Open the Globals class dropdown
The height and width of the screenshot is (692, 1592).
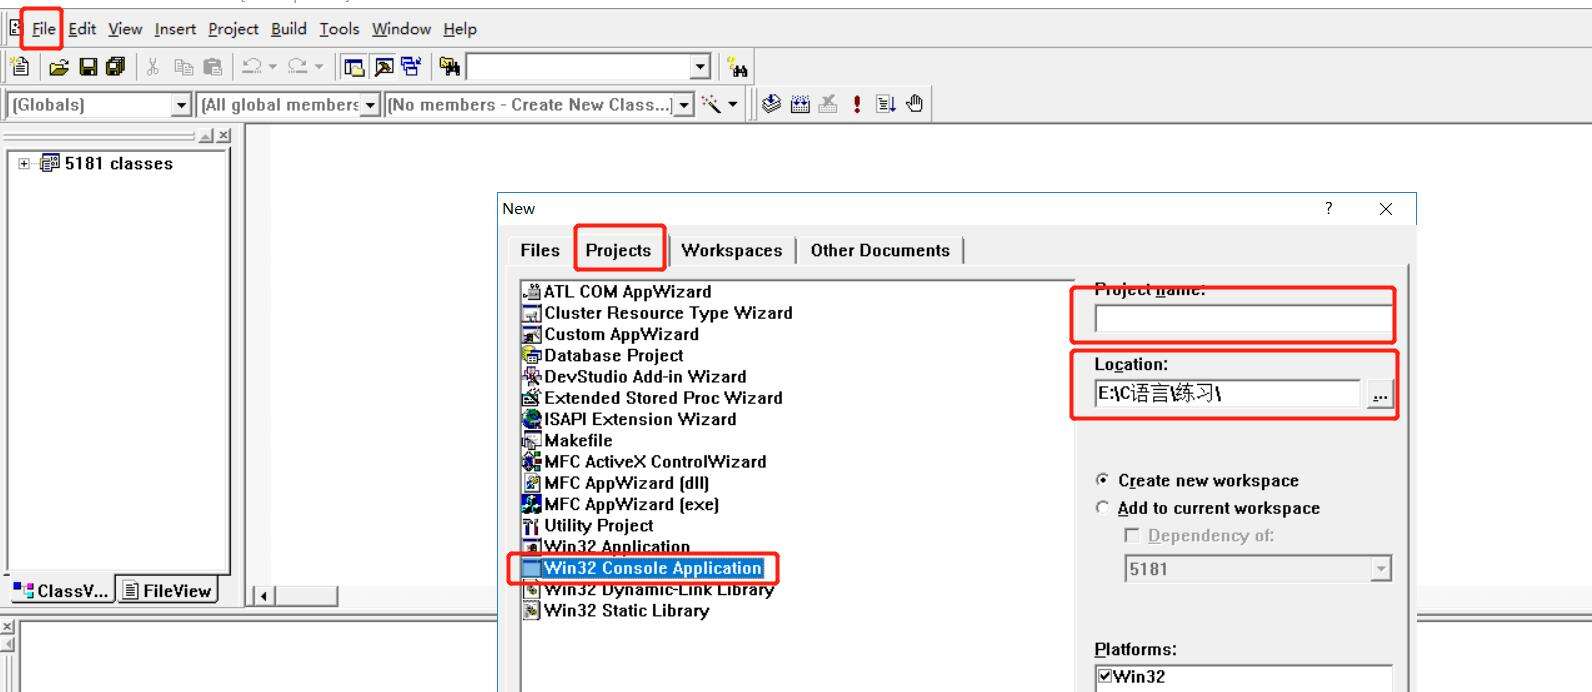[x=181, y=105]
